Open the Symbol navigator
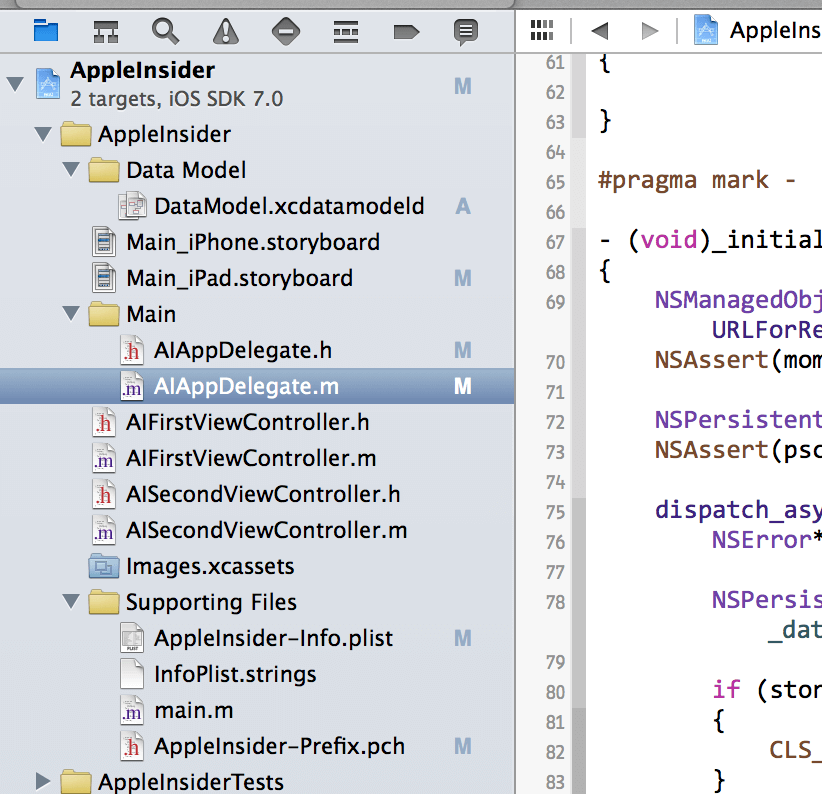 click(106, 31)
